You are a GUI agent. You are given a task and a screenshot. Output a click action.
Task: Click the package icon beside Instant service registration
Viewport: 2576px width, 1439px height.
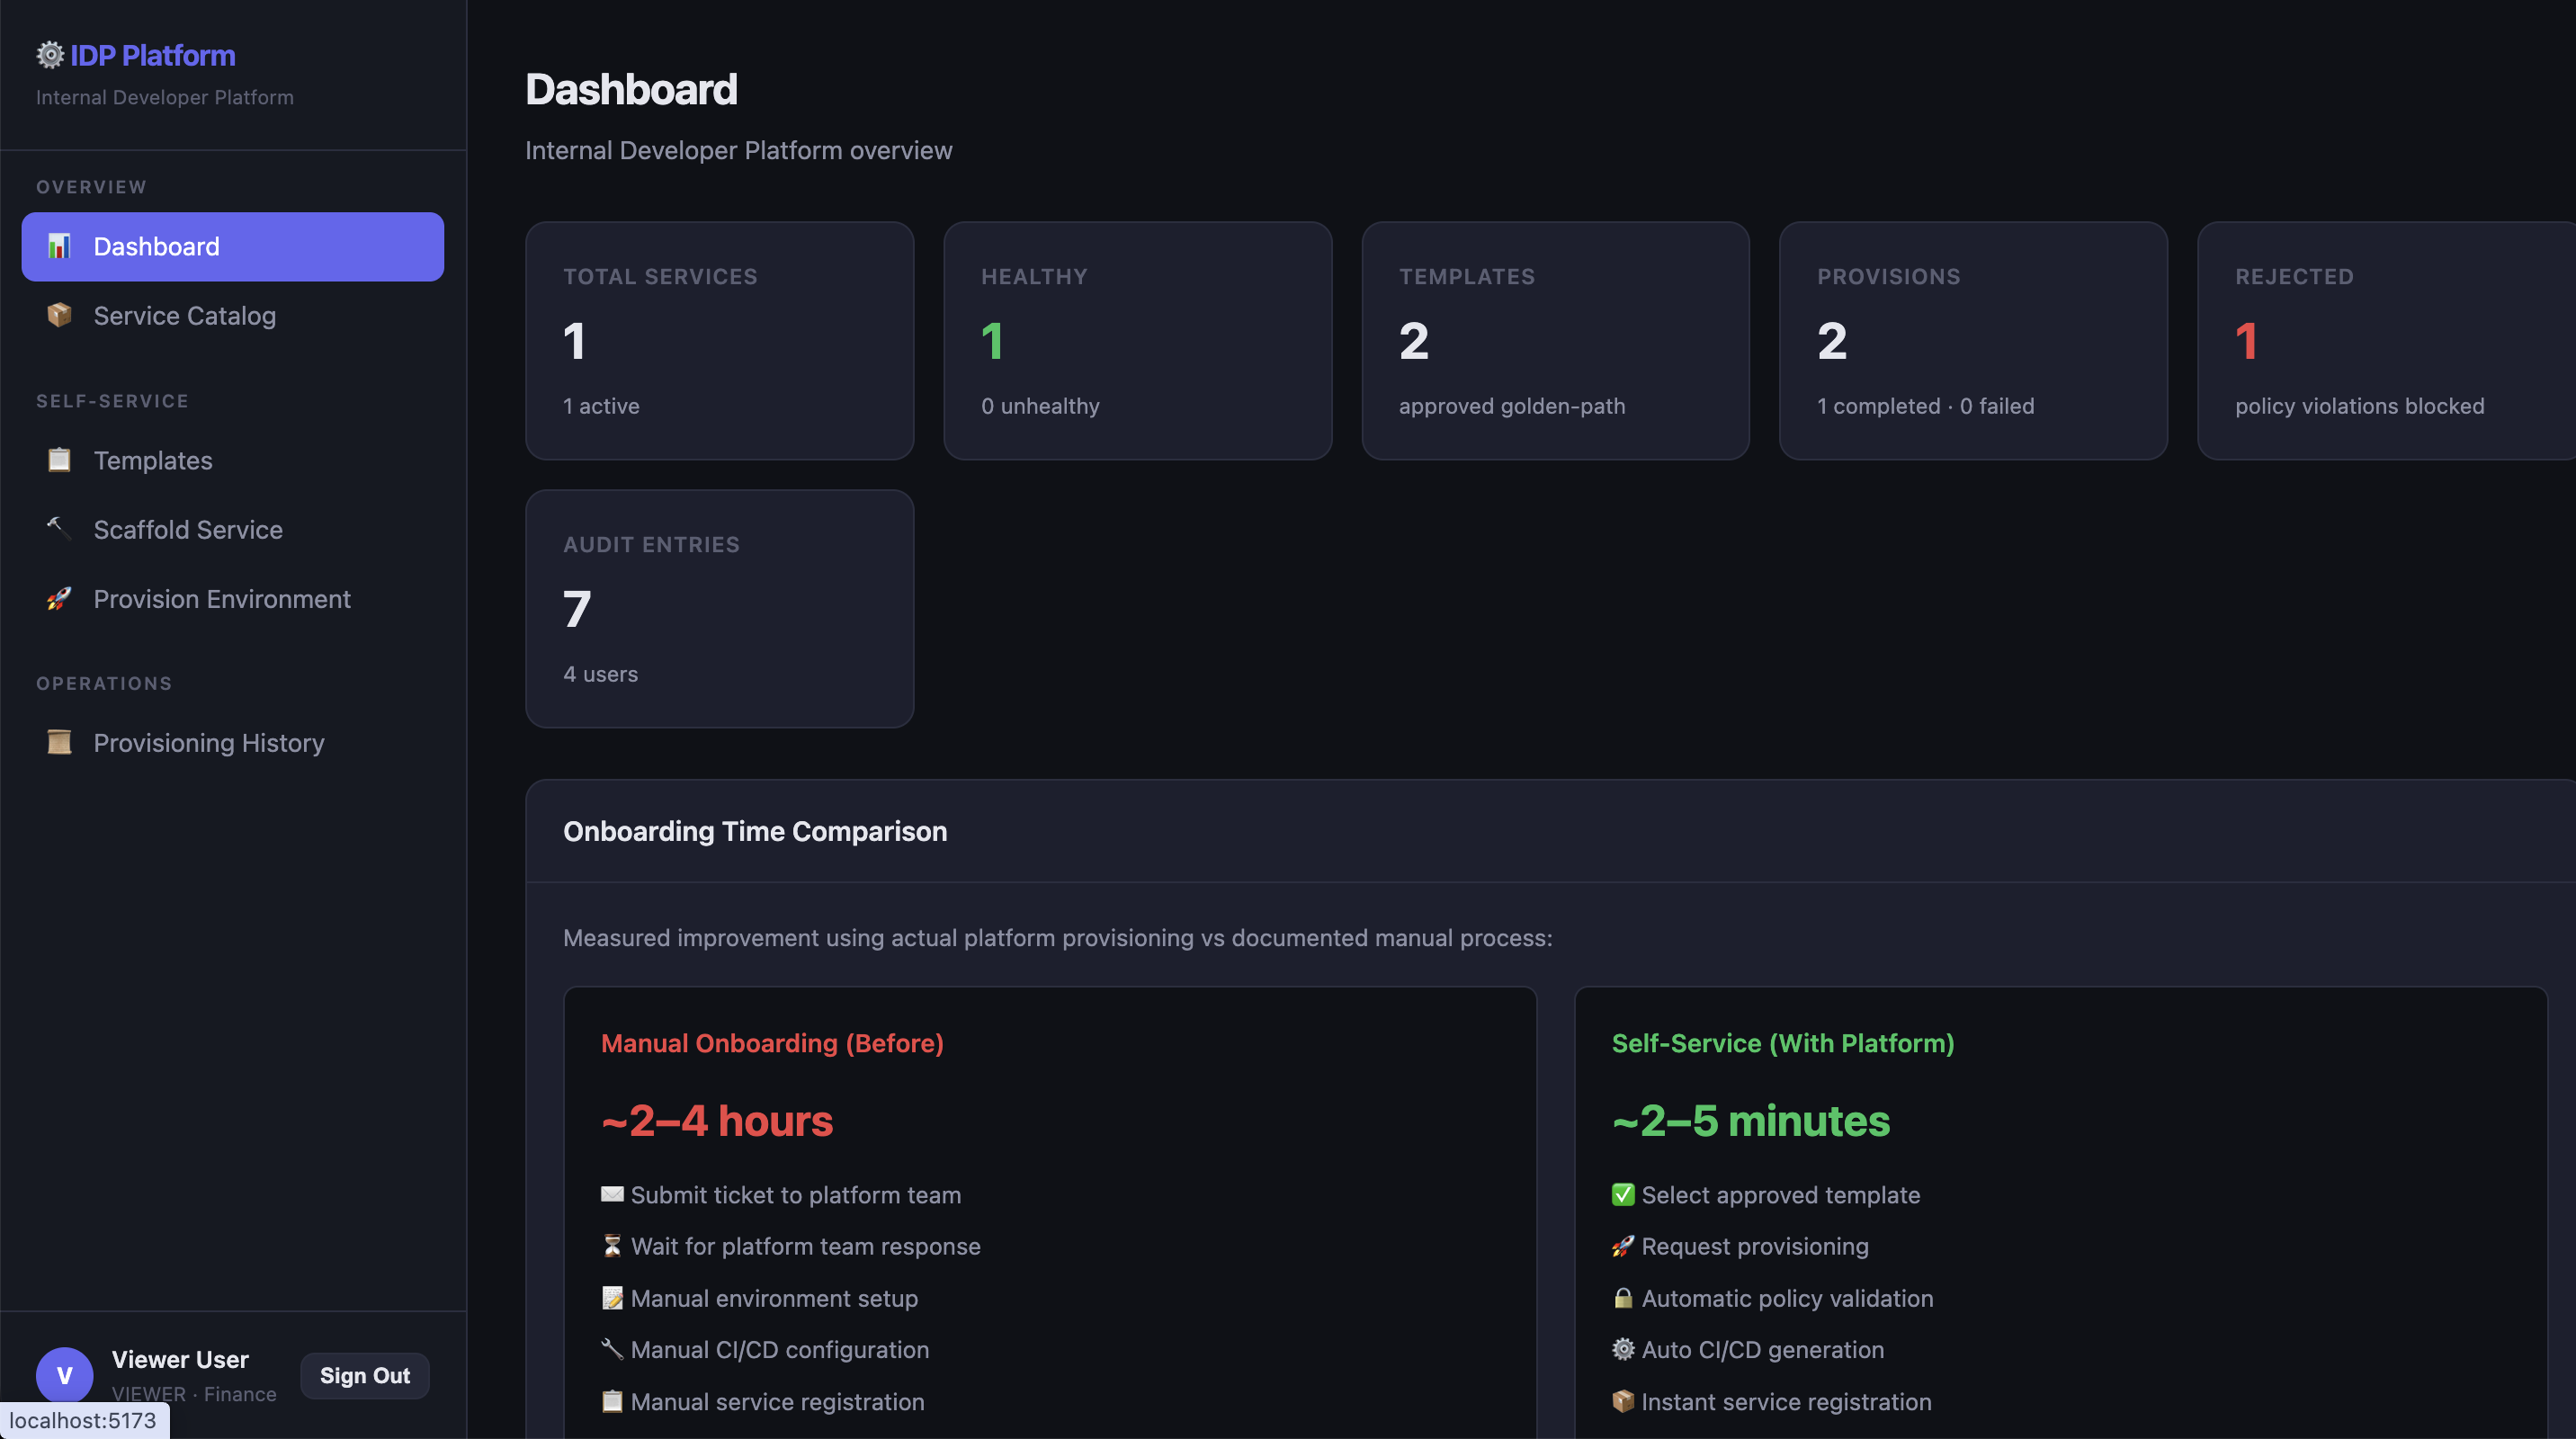point(1623,1401)
